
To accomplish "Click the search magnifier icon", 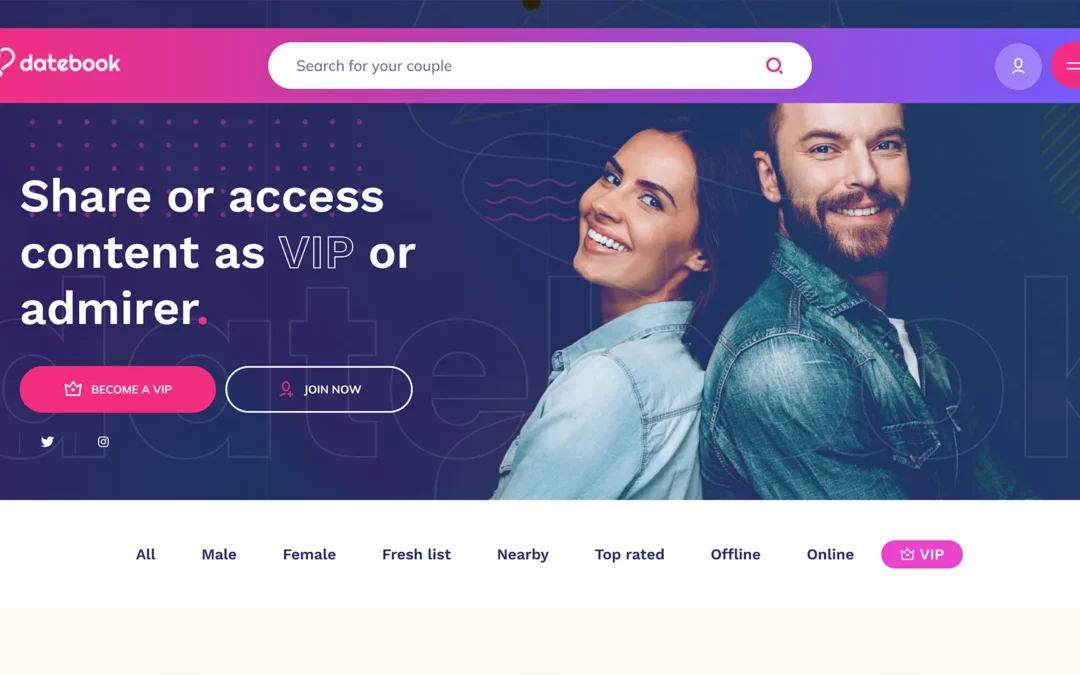I will 774,65.
